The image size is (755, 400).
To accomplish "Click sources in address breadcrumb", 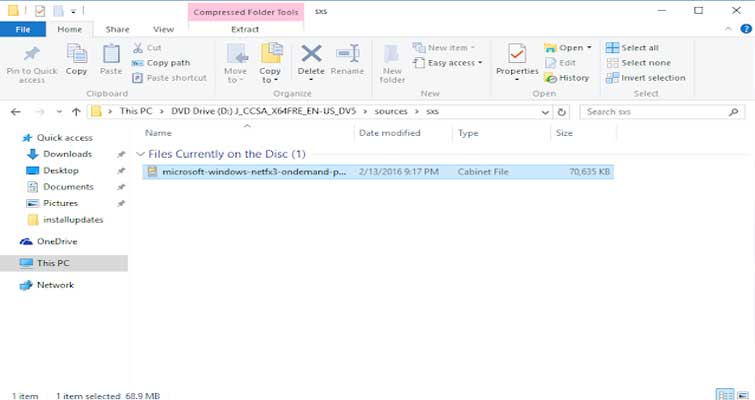I will click(391, 111).
